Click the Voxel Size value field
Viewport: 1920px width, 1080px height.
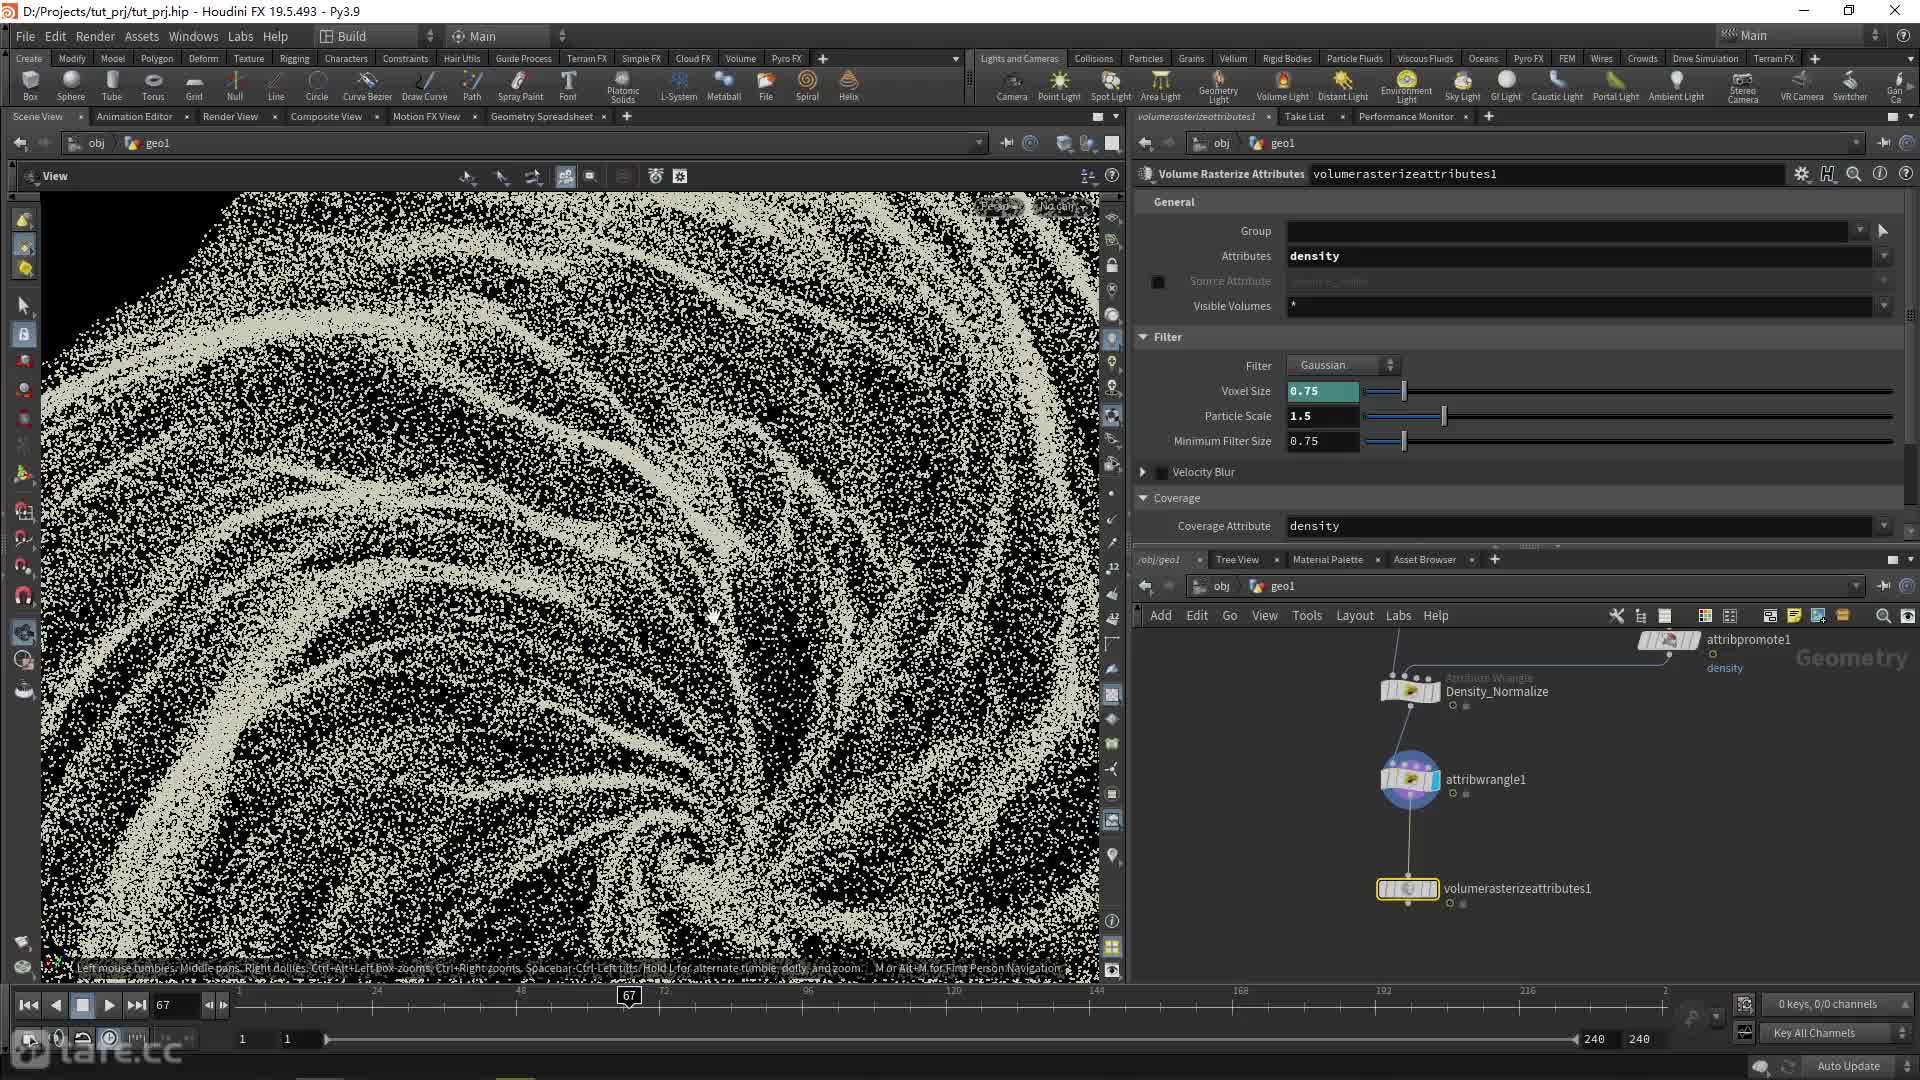[1322, 391]
